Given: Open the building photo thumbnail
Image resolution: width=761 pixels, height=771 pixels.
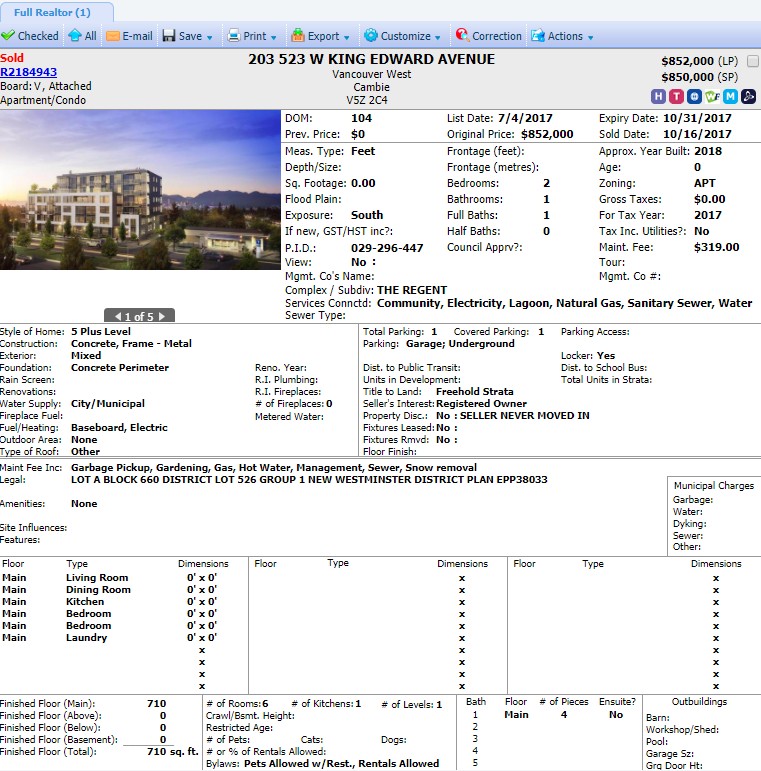Looking at the screenshot, I should (140, 190).
